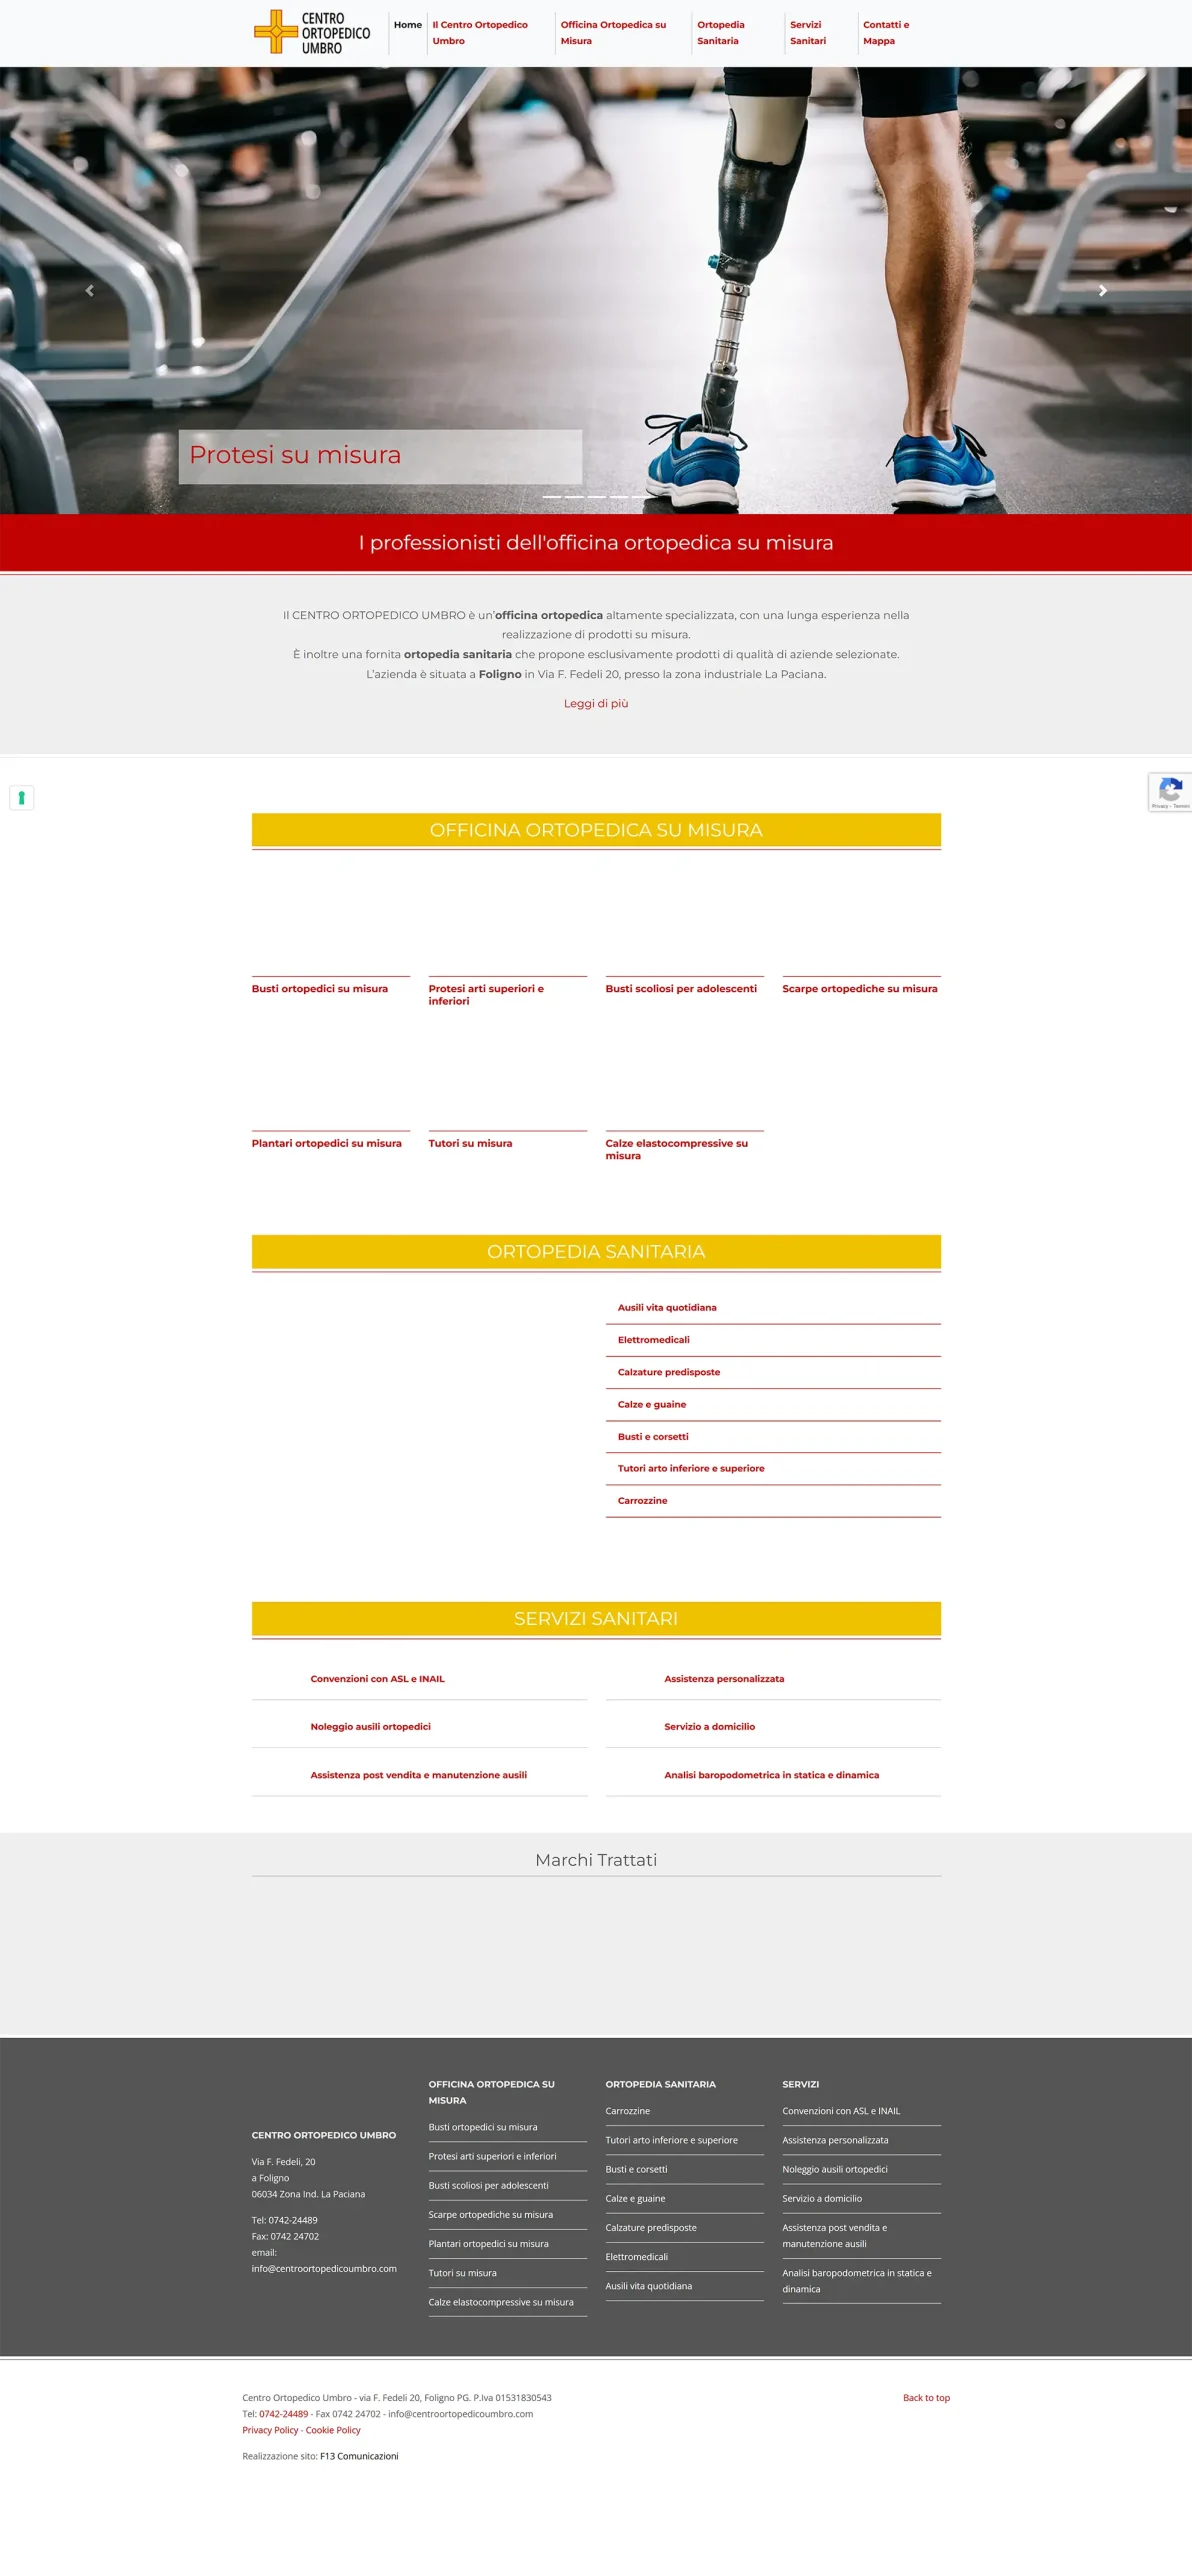
Task: Open Contatti e Mappa in navigation
Action: point(885,33)
